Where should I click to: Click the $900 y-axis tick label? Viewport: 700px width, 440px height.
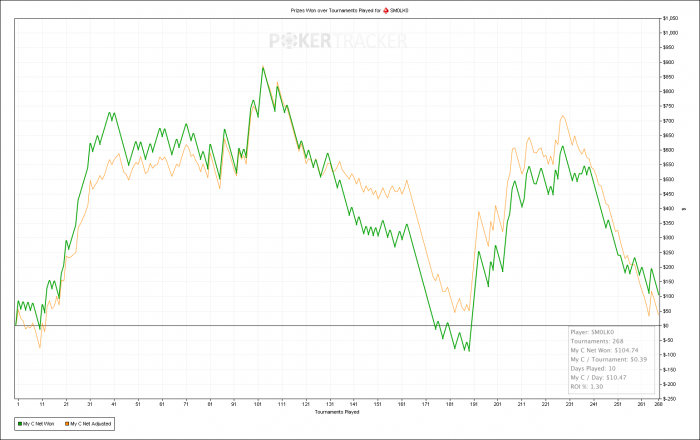(668, 62)
